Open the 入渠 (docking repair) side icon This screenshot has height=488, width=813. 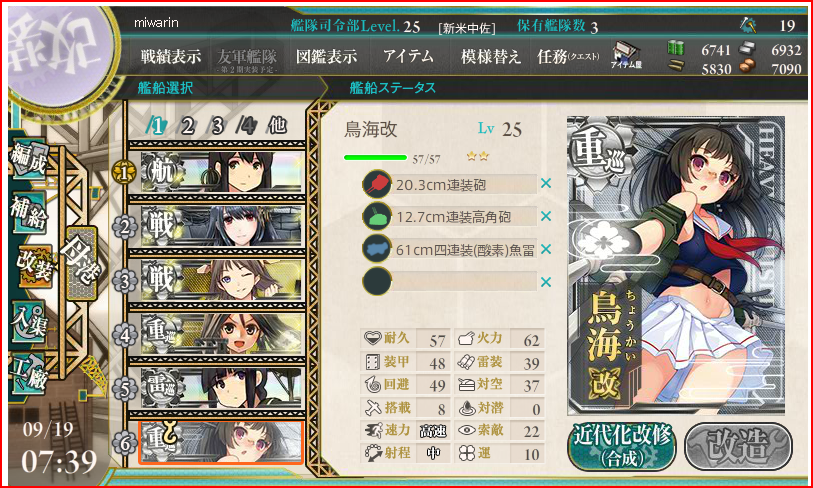30,322
